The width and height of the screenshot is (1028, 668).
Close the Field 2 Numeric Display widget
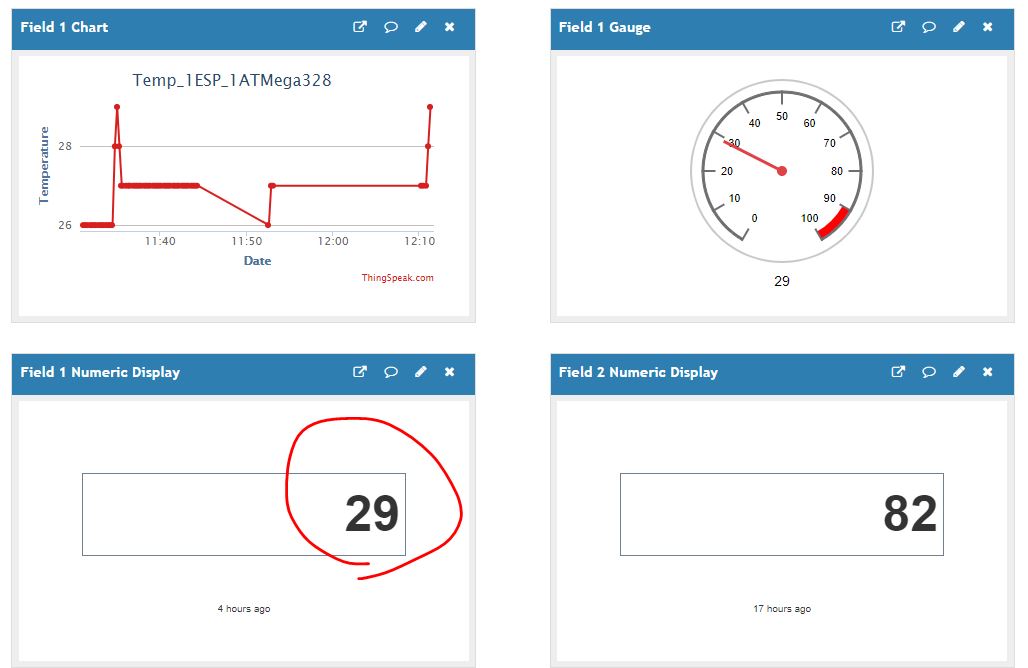tap(988, 372)
